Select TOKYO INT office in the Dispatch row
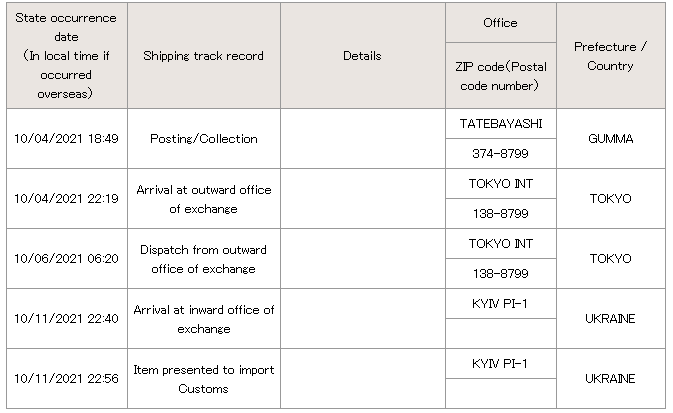This screenshot has height=413, width=673. tap(500, 243)
